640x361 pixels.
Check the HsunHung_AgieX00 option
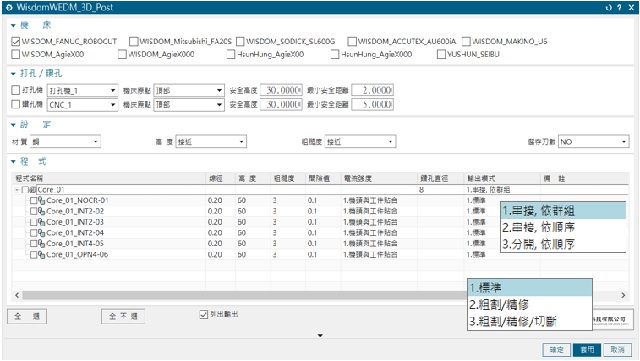tap(231, 54)
